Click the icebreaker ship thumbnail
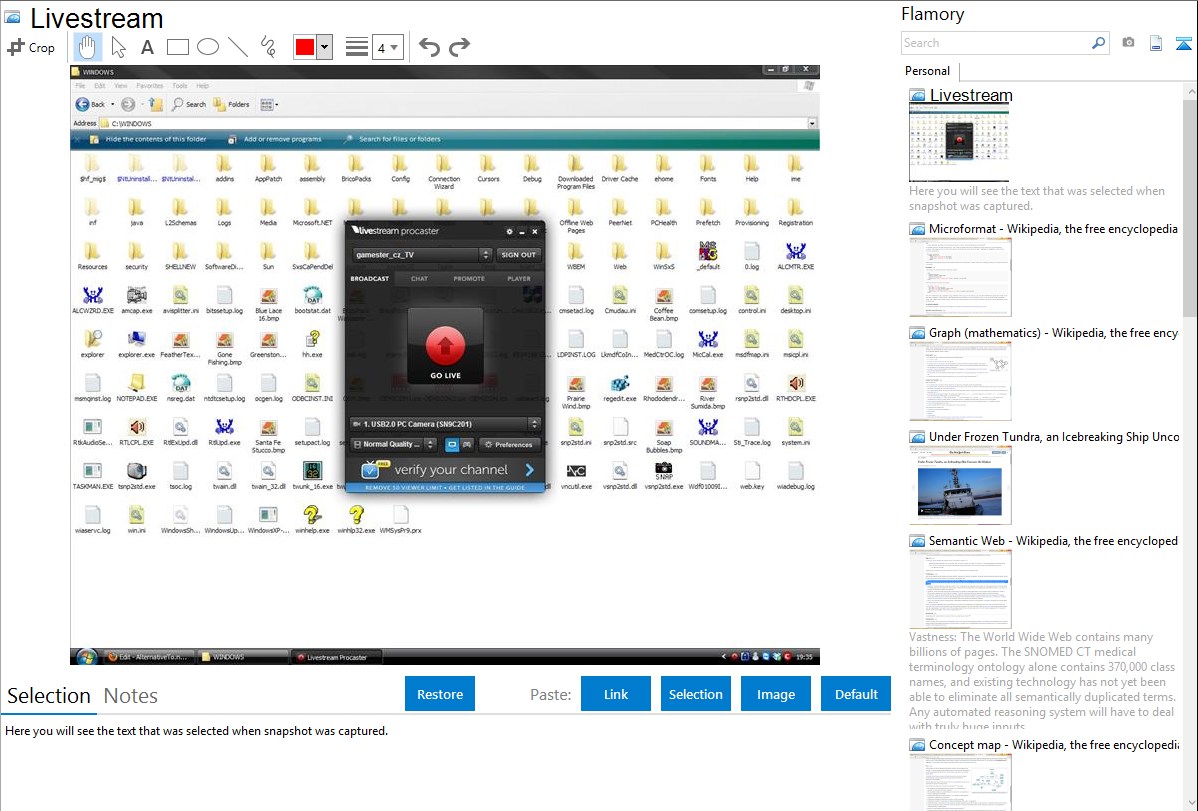 pyautogui.click(x=960, y=485)
